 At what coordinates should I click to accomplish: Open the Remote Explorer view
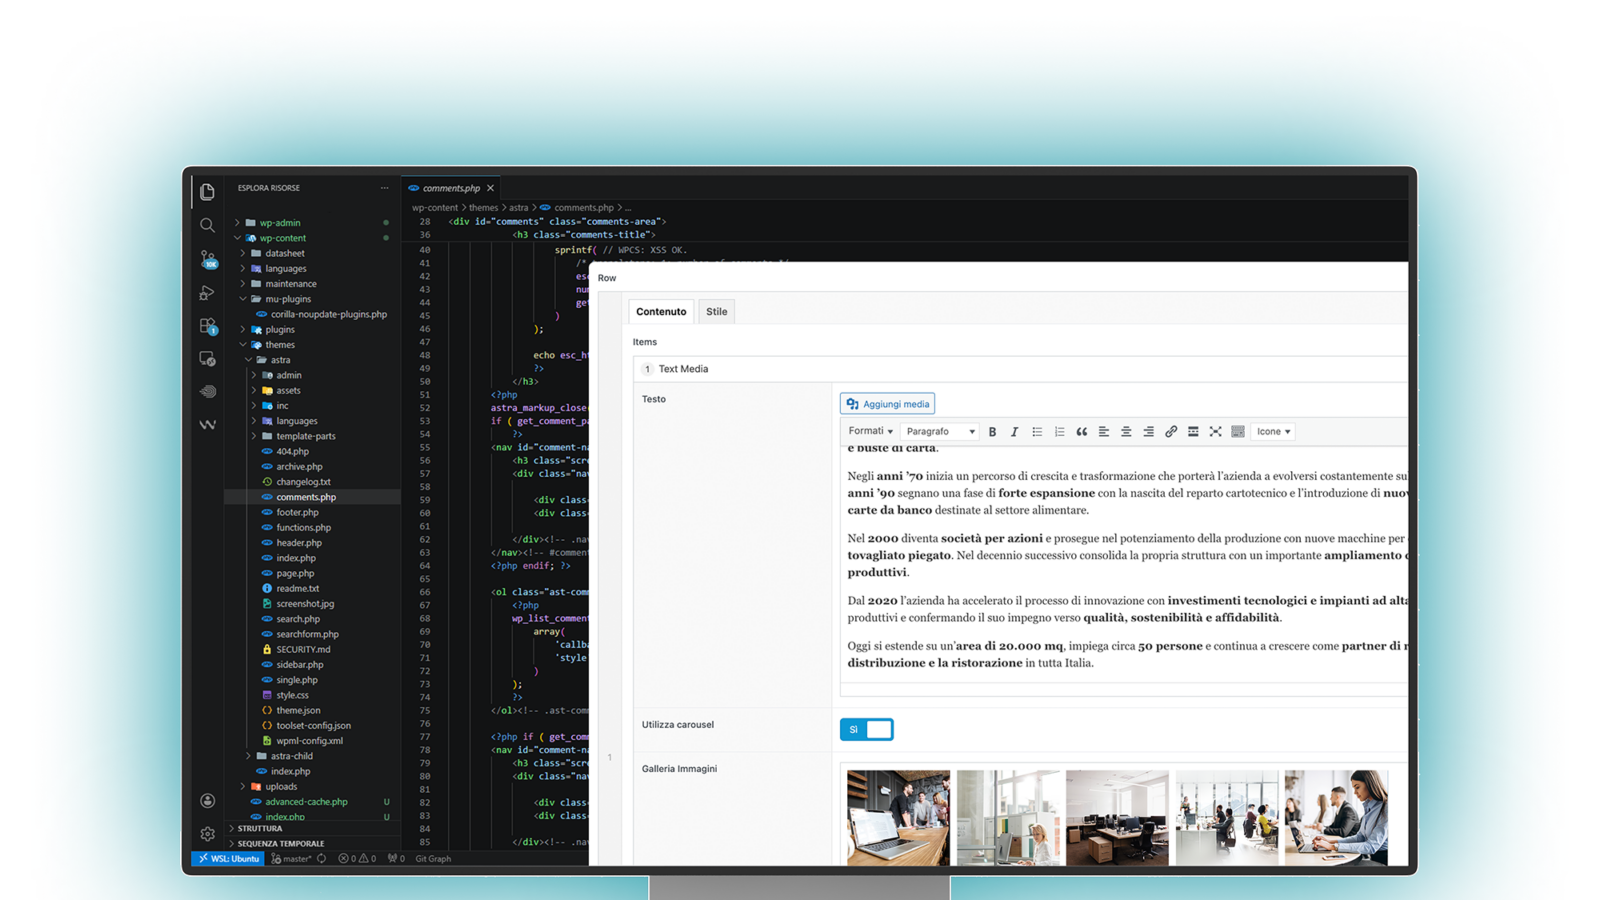(x=208, y=358)
